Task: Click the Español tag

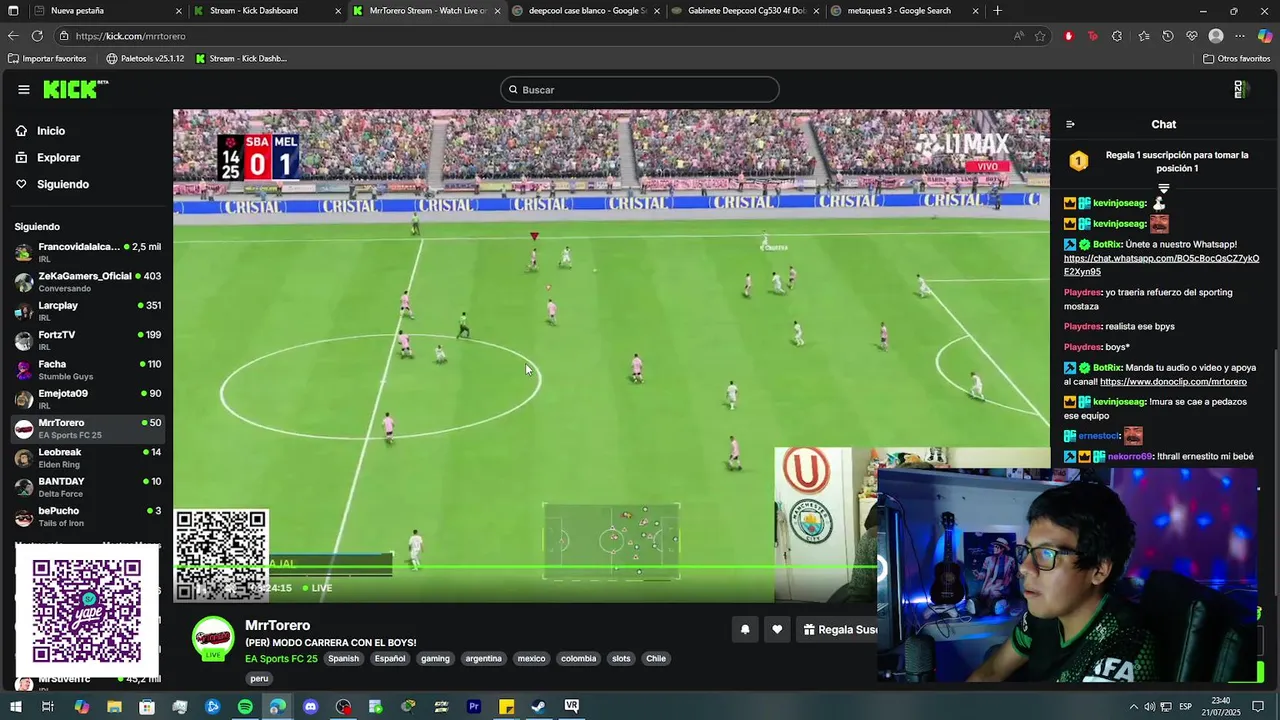Action: click(390, 659)
